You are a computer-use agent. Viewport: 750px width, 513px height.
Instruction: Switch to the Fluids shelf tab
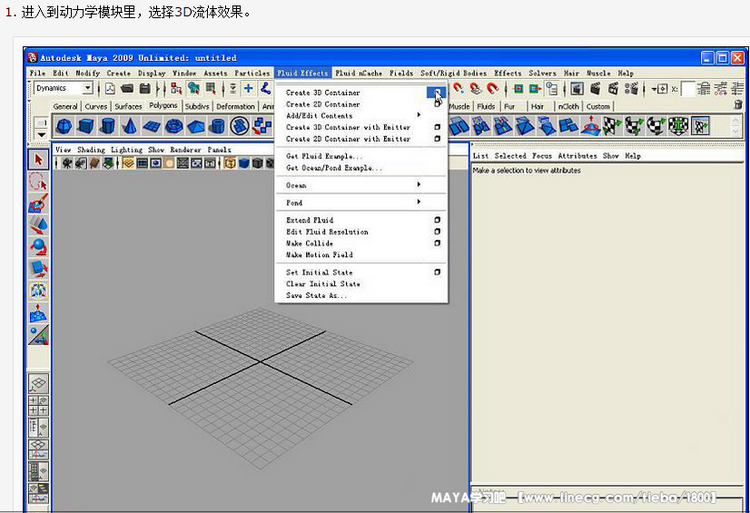coord(486,106)
